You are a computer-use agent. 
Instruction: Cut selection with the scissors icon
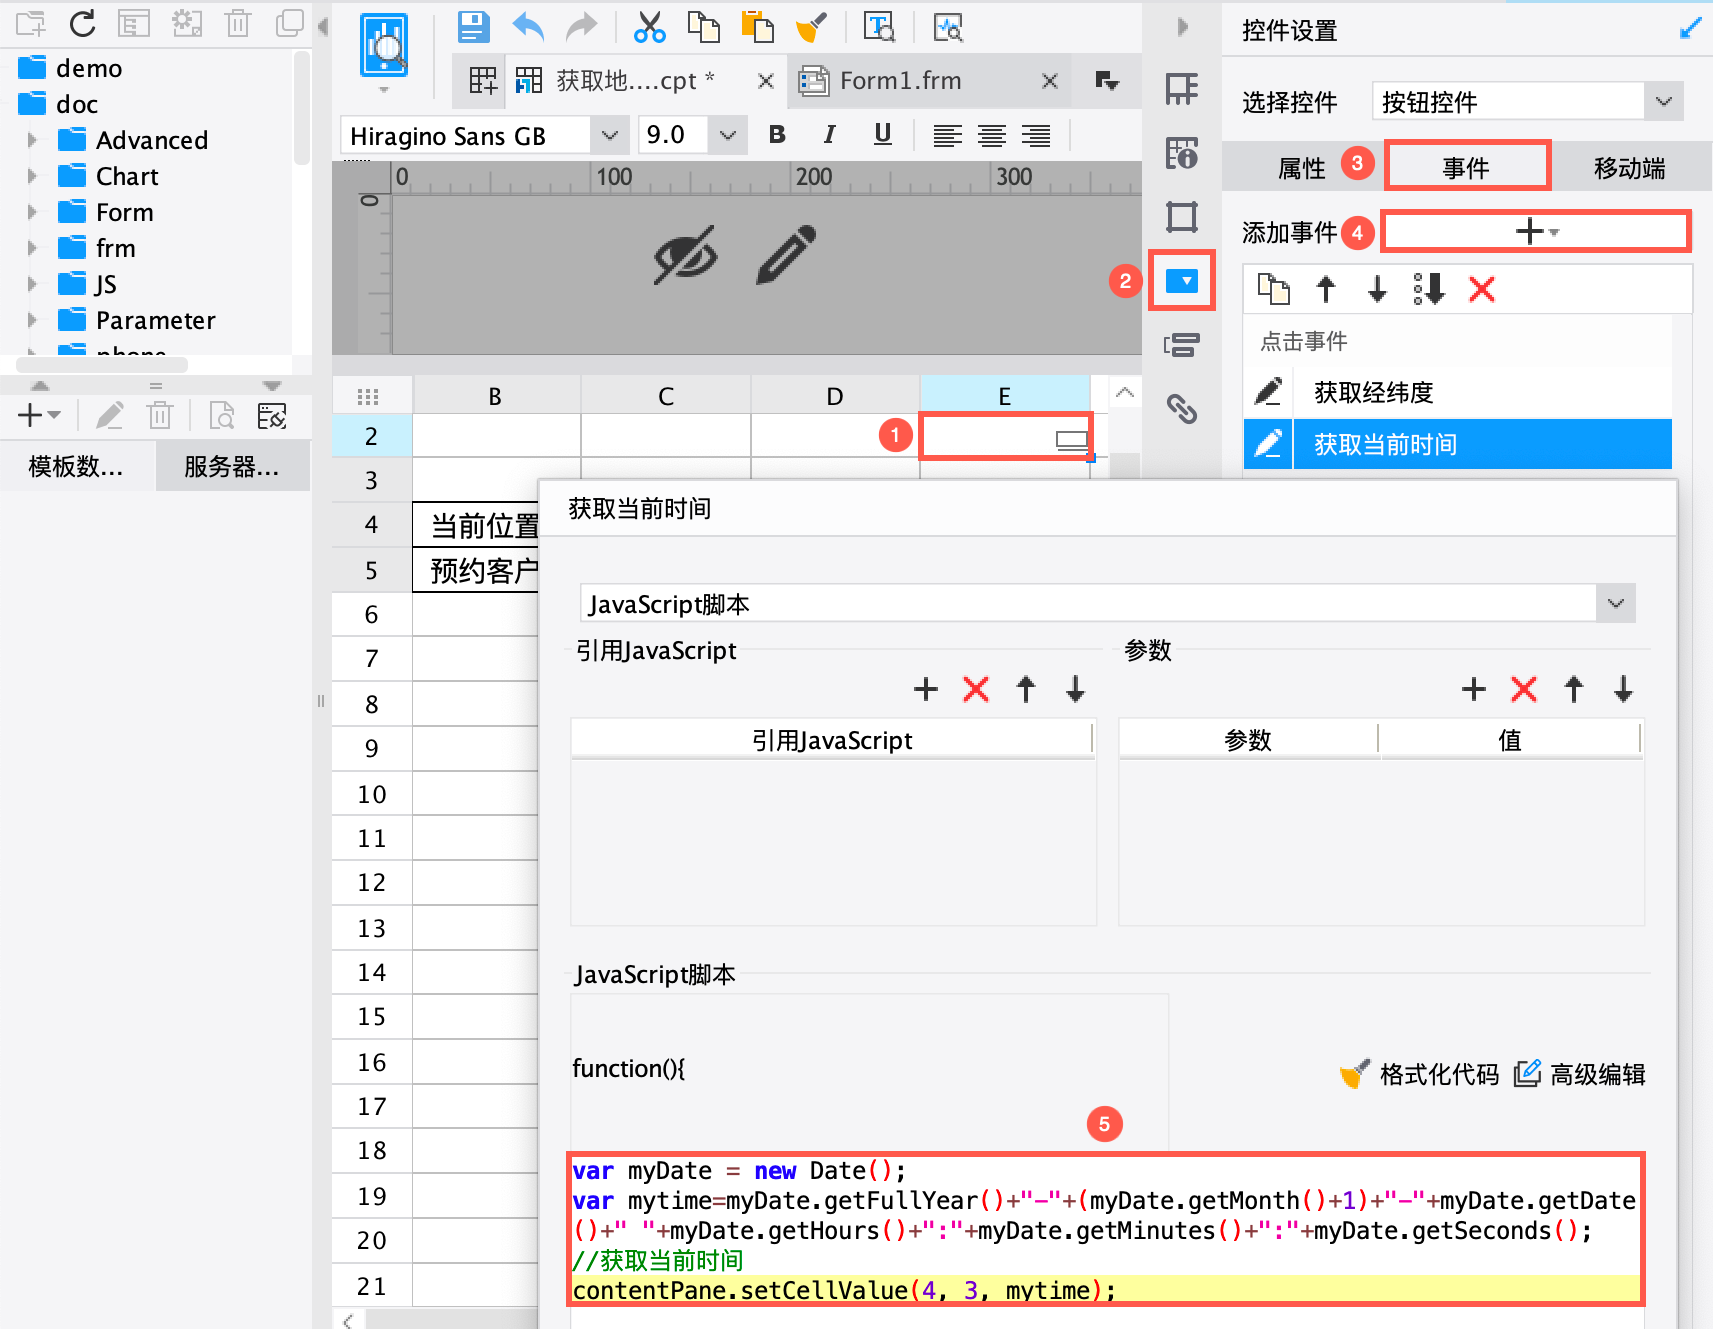(x=650, y=27)
